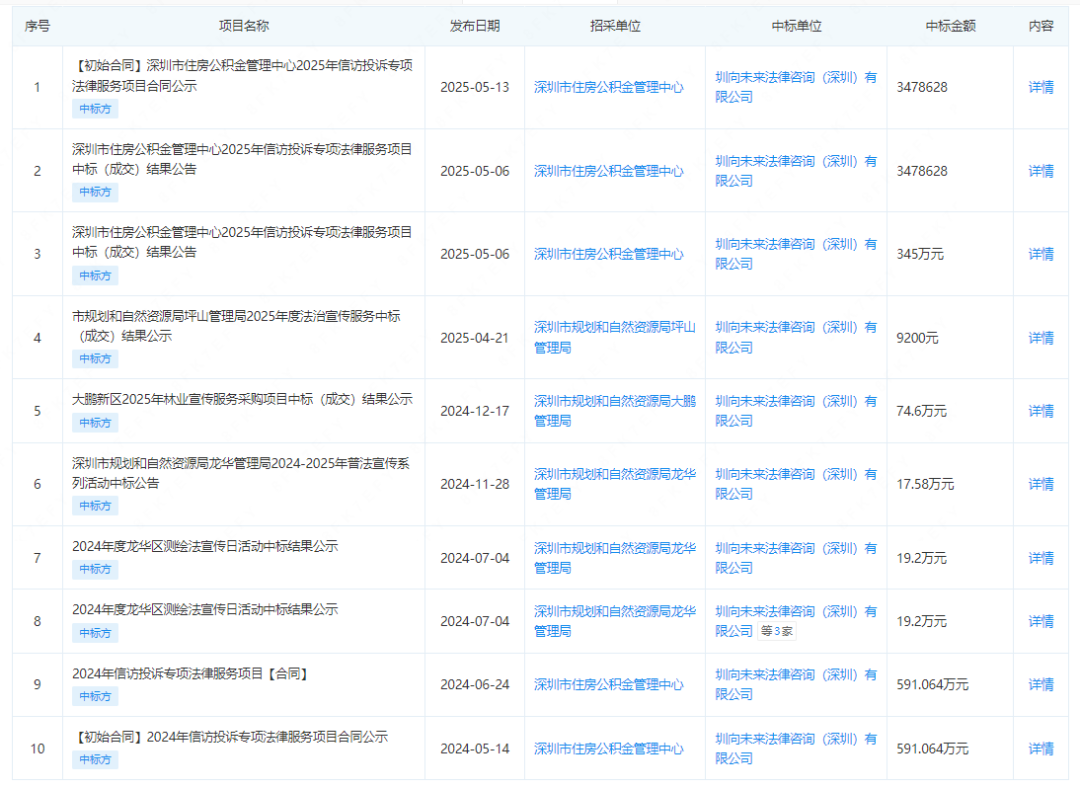Open the winning bidder company link in row 5
This screenshot has width=1080, height=788.
(x=795, y=411)
